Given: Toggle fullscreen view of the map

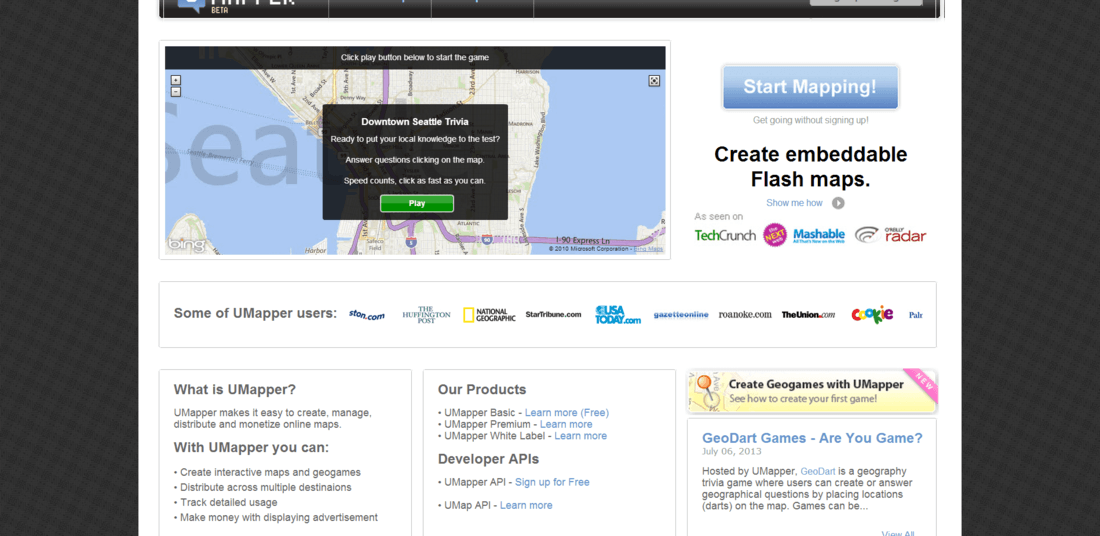Looking at the screenshot, I should (654, 81).
